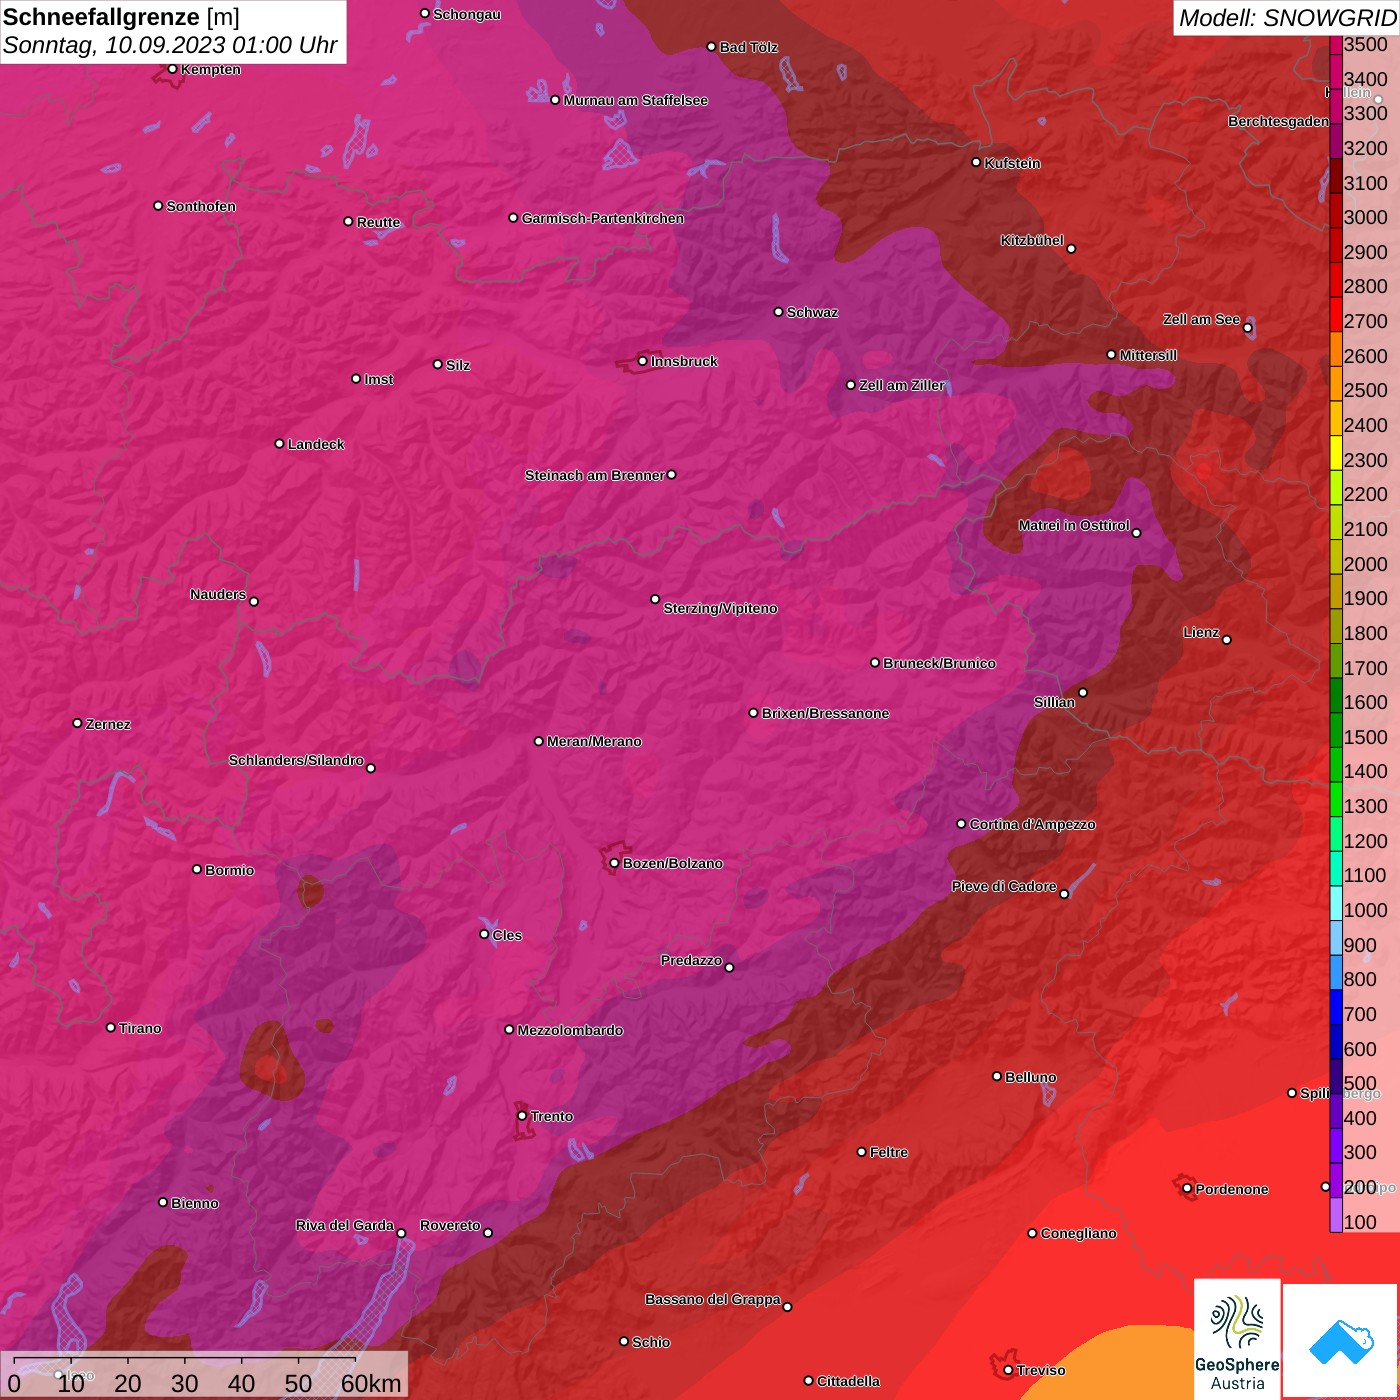Click the Bassano del Grappa label
Screen dimensions: 1400x1400
click(x=712, y=1299)
